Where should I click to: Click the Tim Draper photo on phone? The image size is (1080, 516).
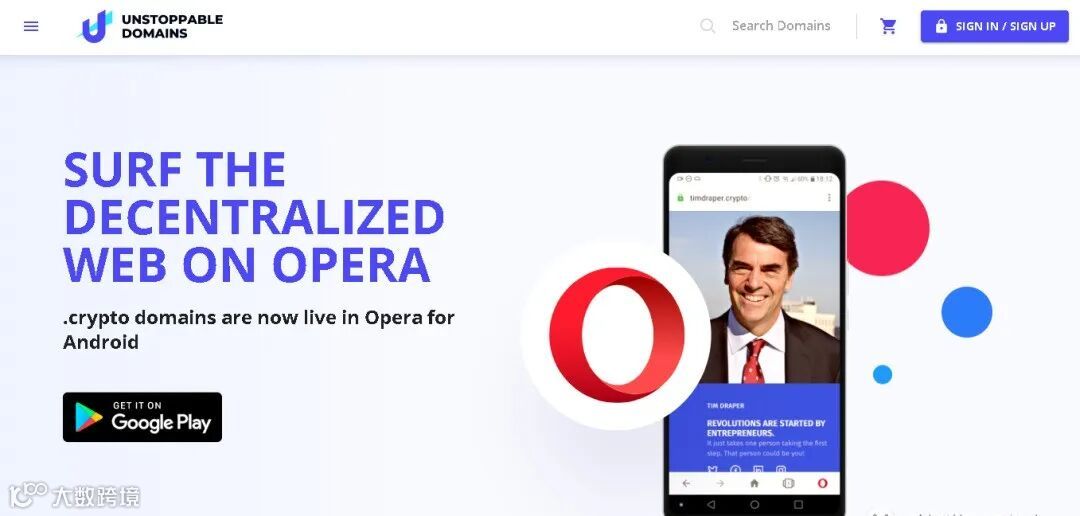[754, 297]
